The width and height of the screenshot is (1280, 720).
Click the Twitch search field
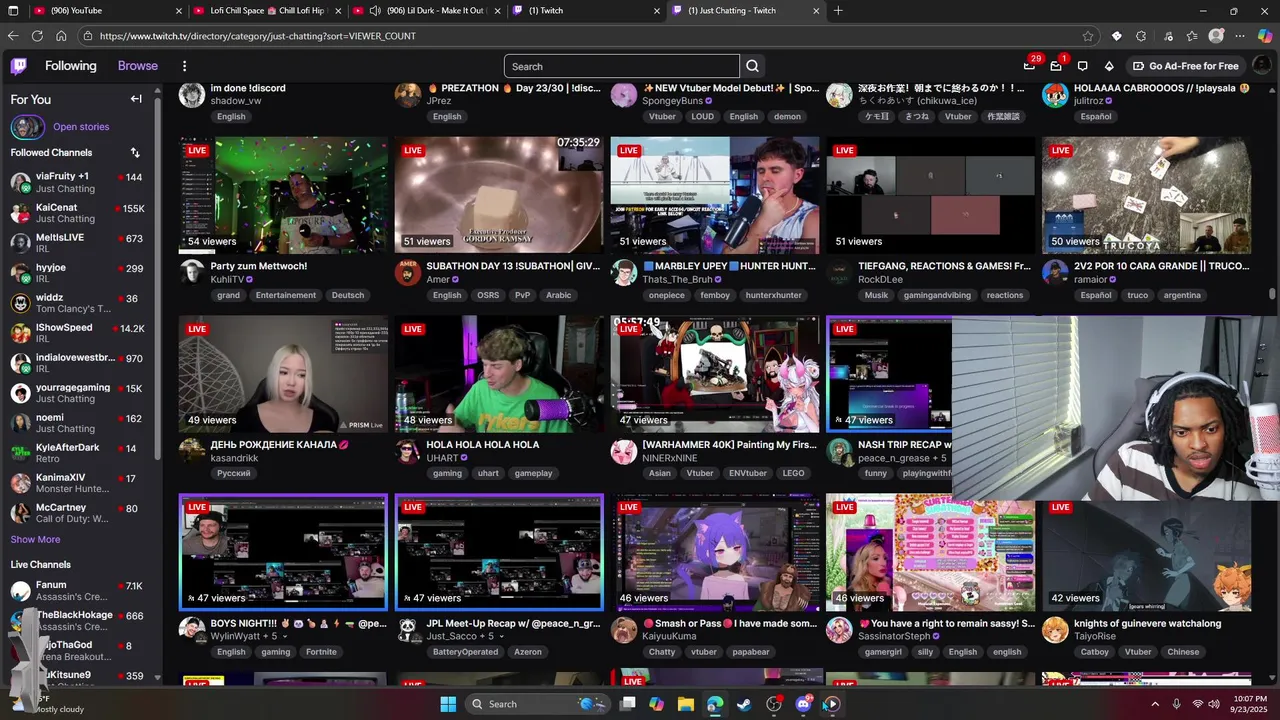tap(622, 66)
